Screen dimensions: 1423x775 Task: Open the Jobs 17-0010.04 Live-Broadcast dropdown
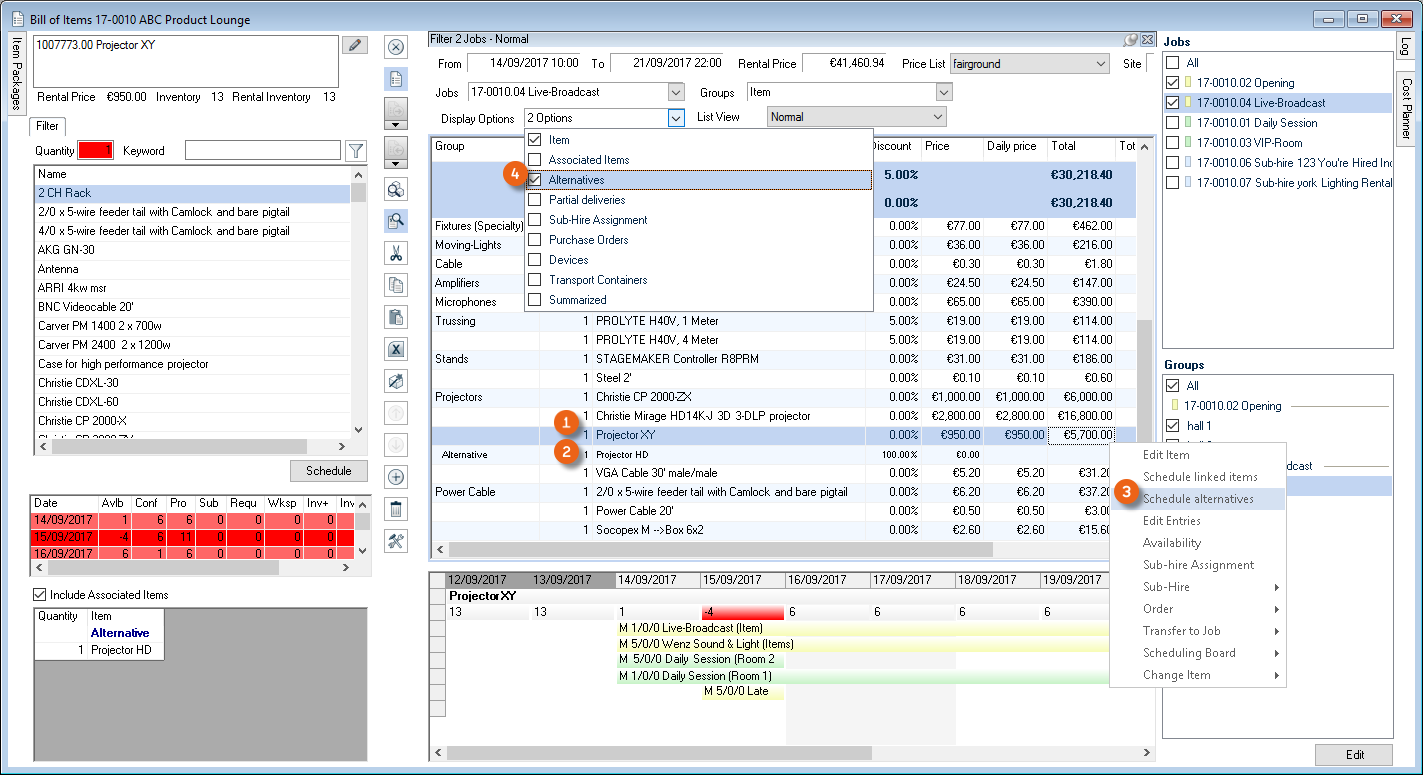coord(675,92)
